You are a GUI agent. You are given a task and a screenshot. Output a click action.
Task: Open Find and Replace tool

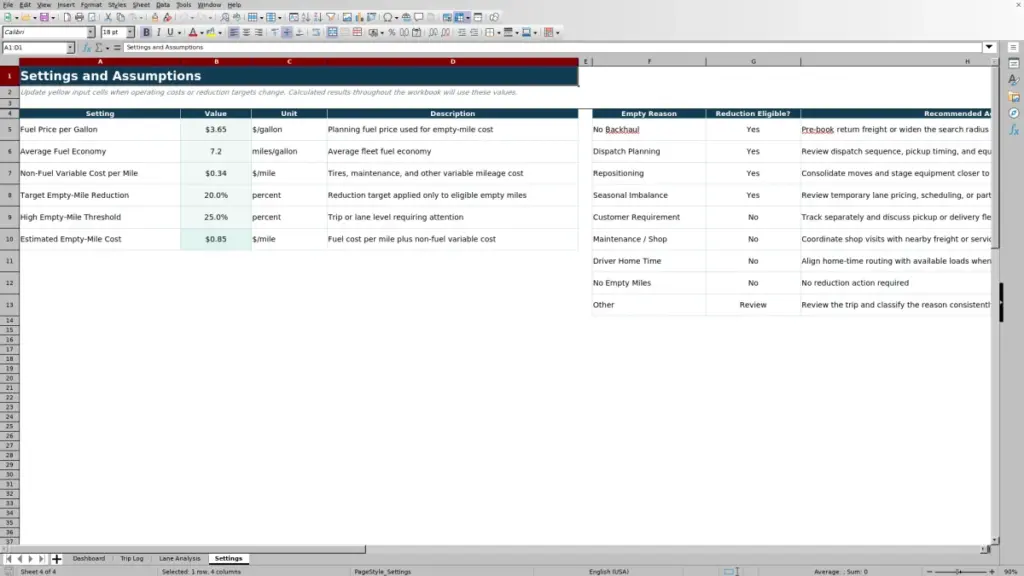(225, 17)
